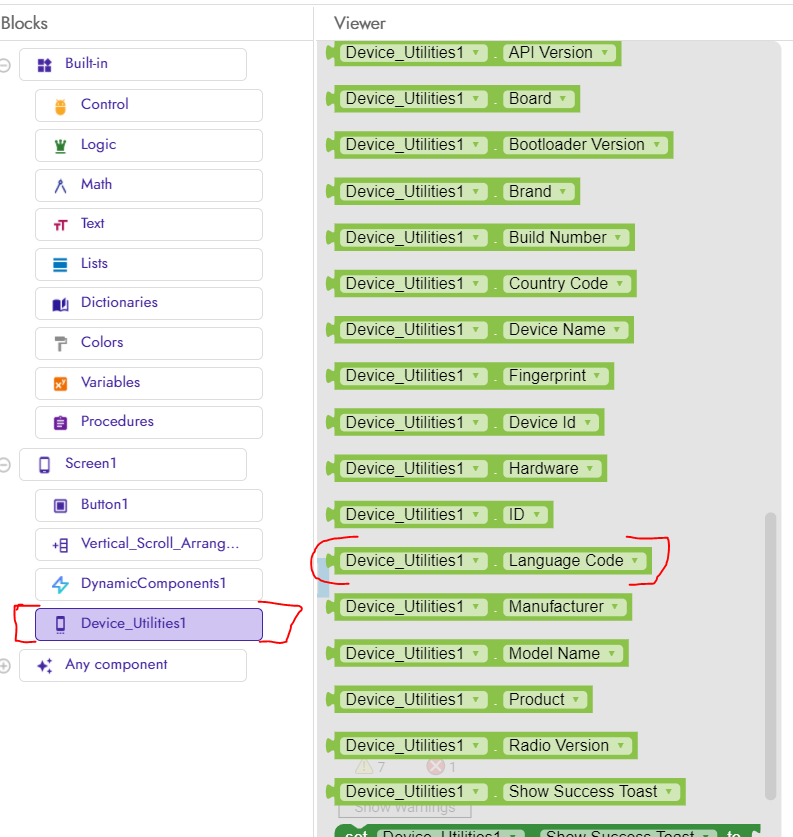The height and width of the screenshot is (837, 793).
Task: Open the Language Code property dropdown
Action: 635,561
